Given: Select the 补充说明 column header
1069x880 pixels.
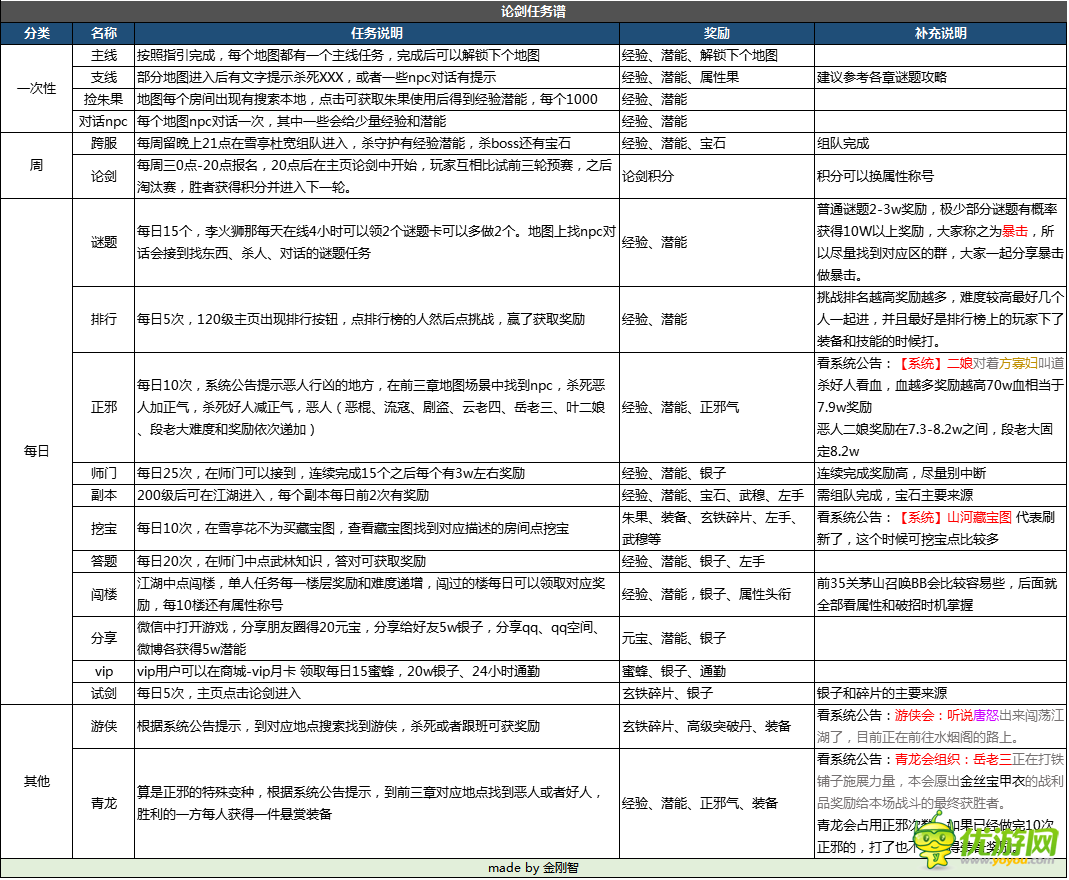Looking at the screenshot, I should click(x=940, y=32).
